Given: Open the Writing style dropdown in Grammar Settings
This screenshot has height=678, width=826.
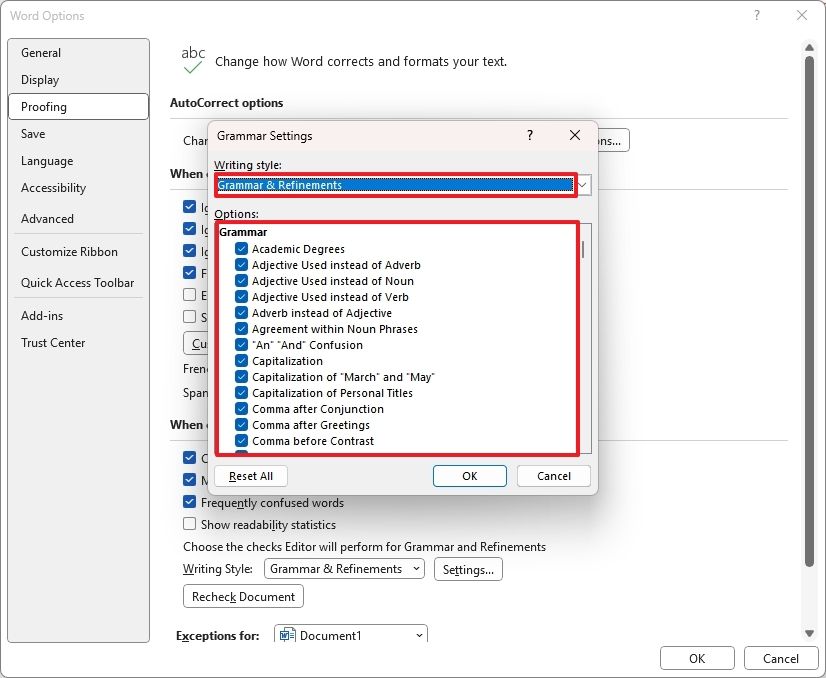Looking at the screenshot, I should pos(581,185).
